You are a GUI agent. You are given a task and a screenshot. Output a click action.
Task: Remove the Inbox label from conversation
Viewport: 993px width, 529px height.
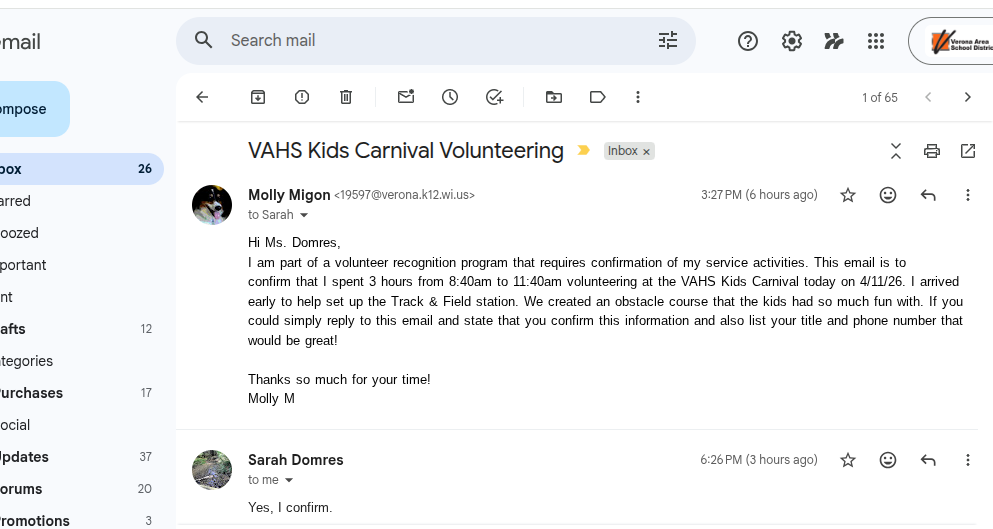point(646,152)
